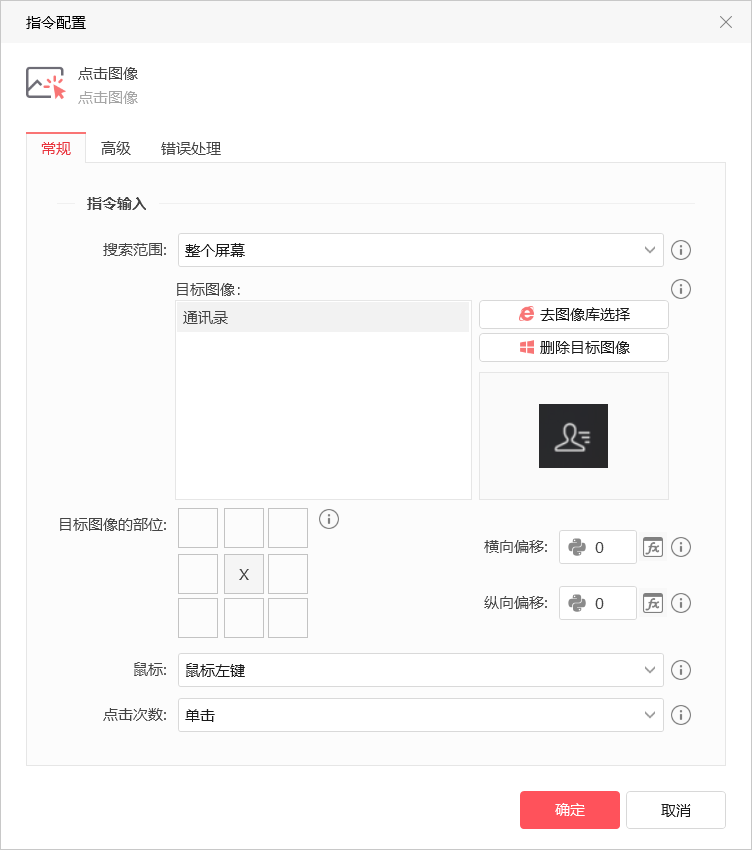Open fx expression editor for 横向偏移

tap(653, 547)
